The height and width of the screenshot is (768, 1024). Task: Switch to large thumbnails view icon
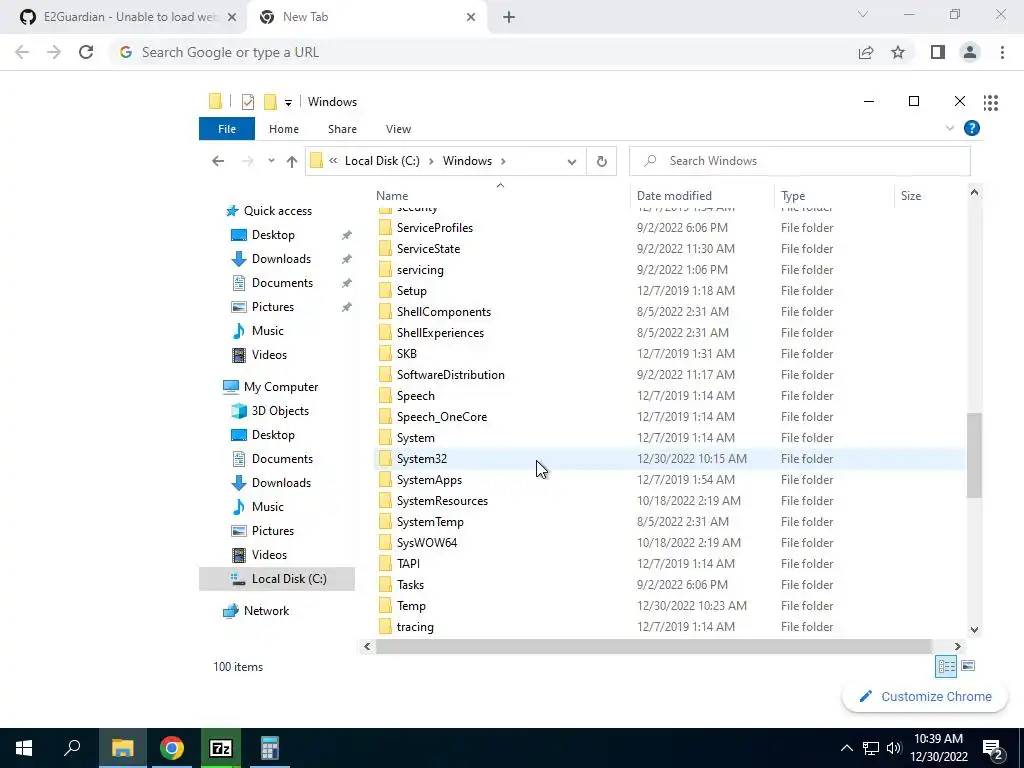pos(968,666)
